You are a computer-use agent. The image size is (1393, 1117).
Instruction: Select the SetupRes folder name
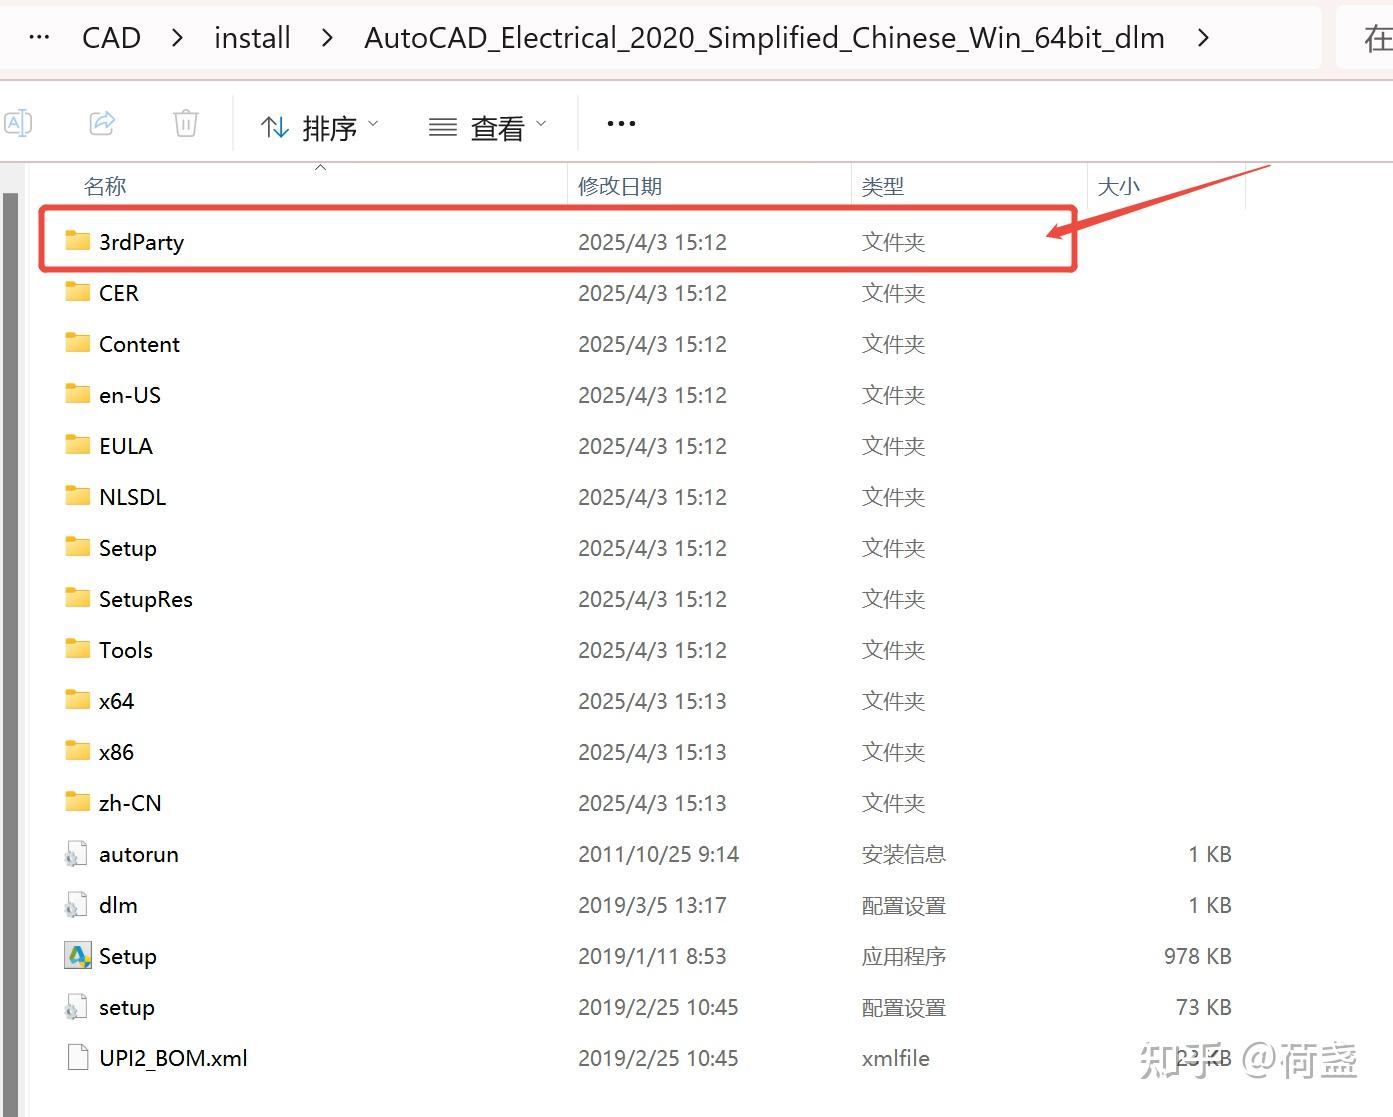click(146, 599)
